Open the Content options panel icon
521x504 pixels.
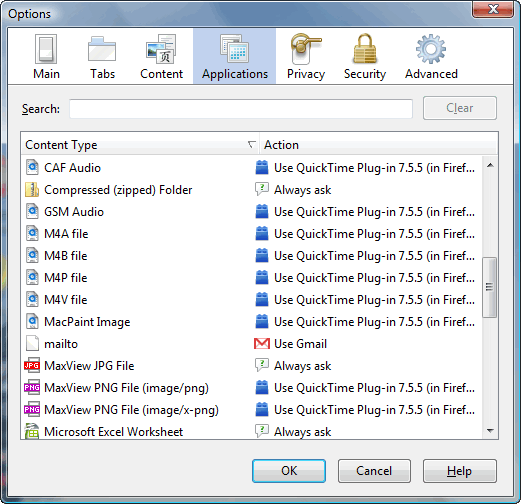click(161, 49)
